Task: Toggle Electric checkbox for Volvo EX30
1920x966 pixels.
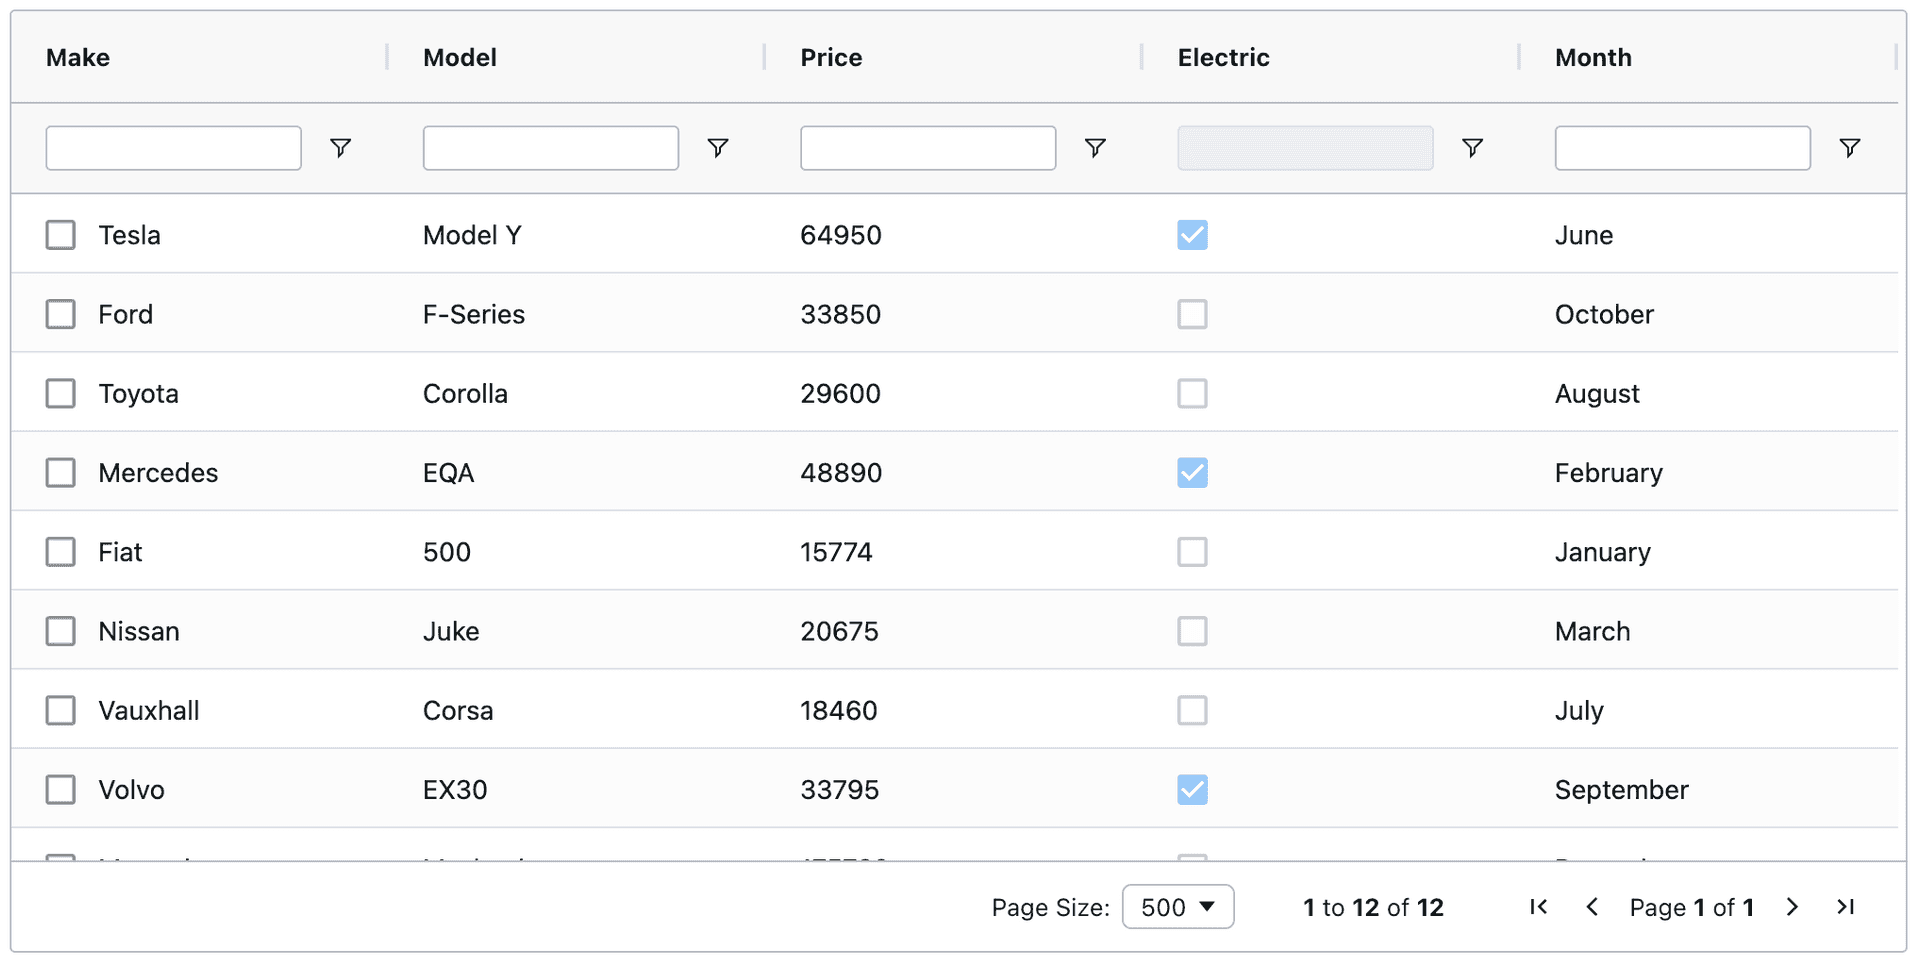Action: click(1193, 789)
